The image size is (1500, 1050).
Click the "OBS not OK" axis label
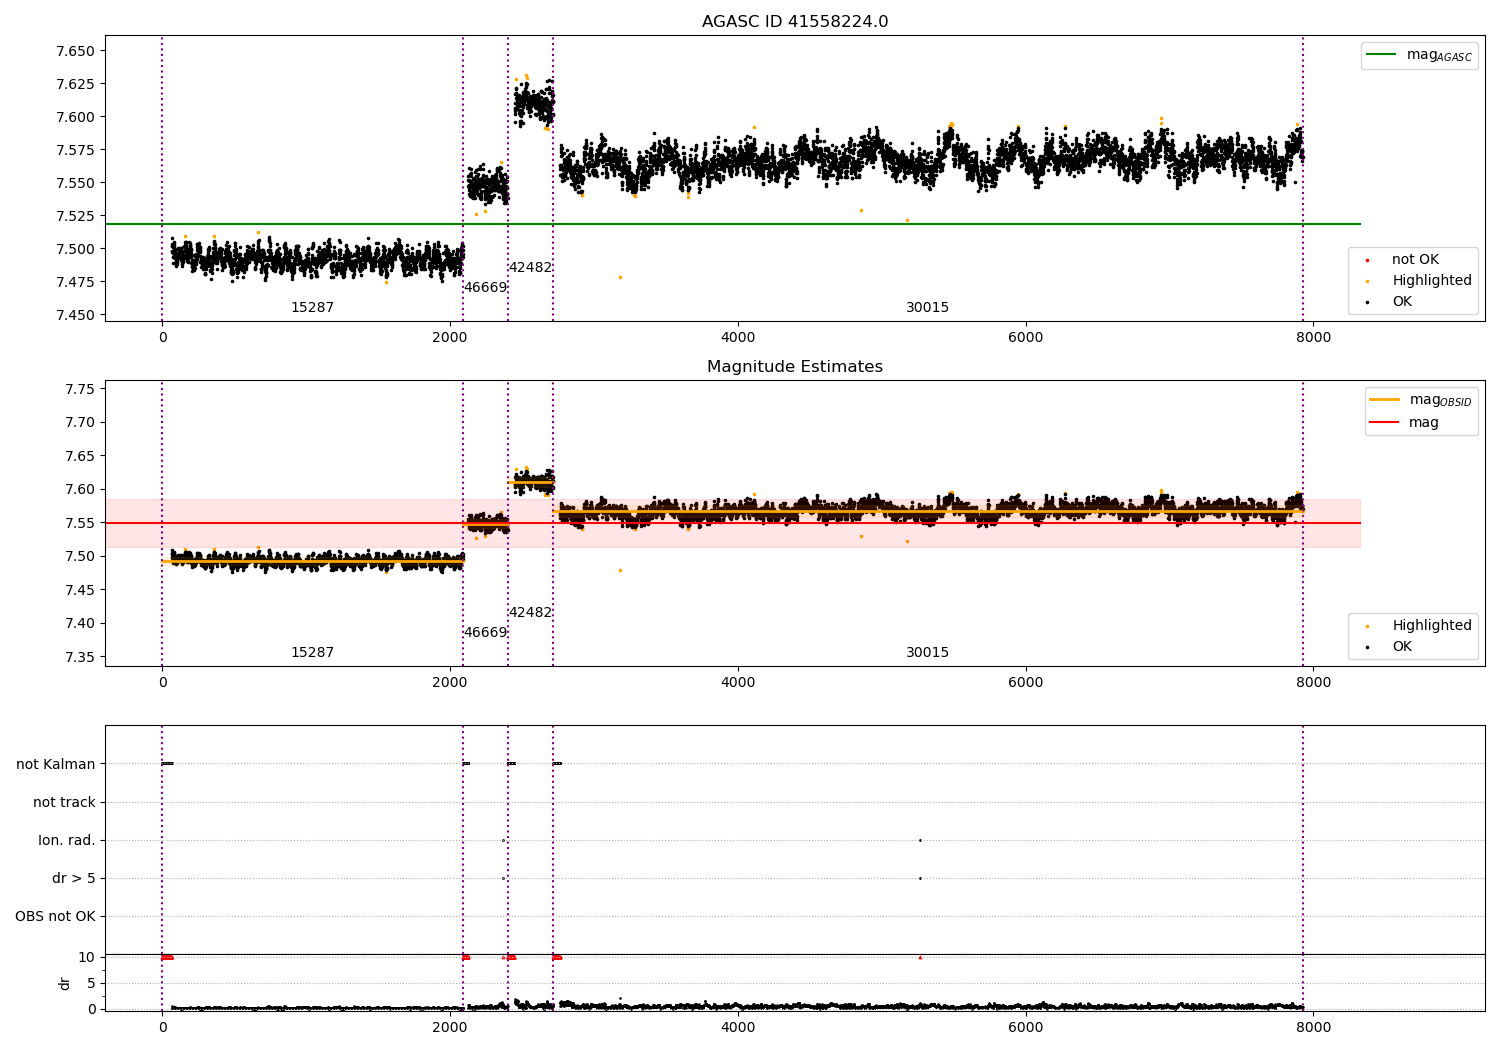click(x=55, y=916)
